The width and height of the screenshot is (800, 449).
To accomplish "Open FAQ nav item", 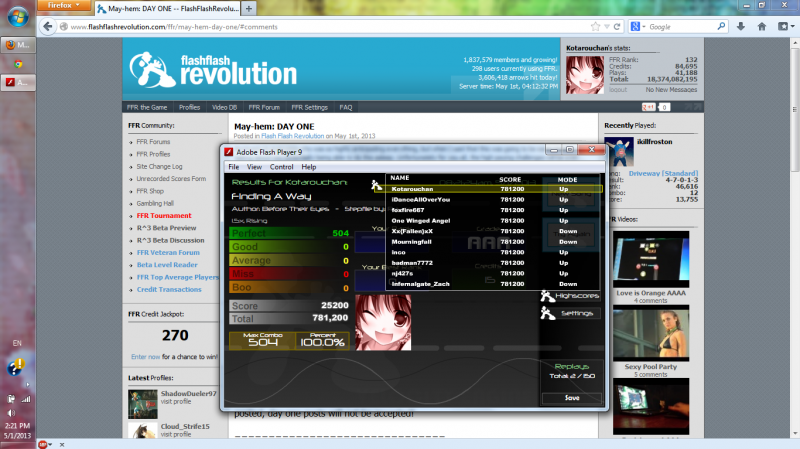I will [x=346, y=107].
